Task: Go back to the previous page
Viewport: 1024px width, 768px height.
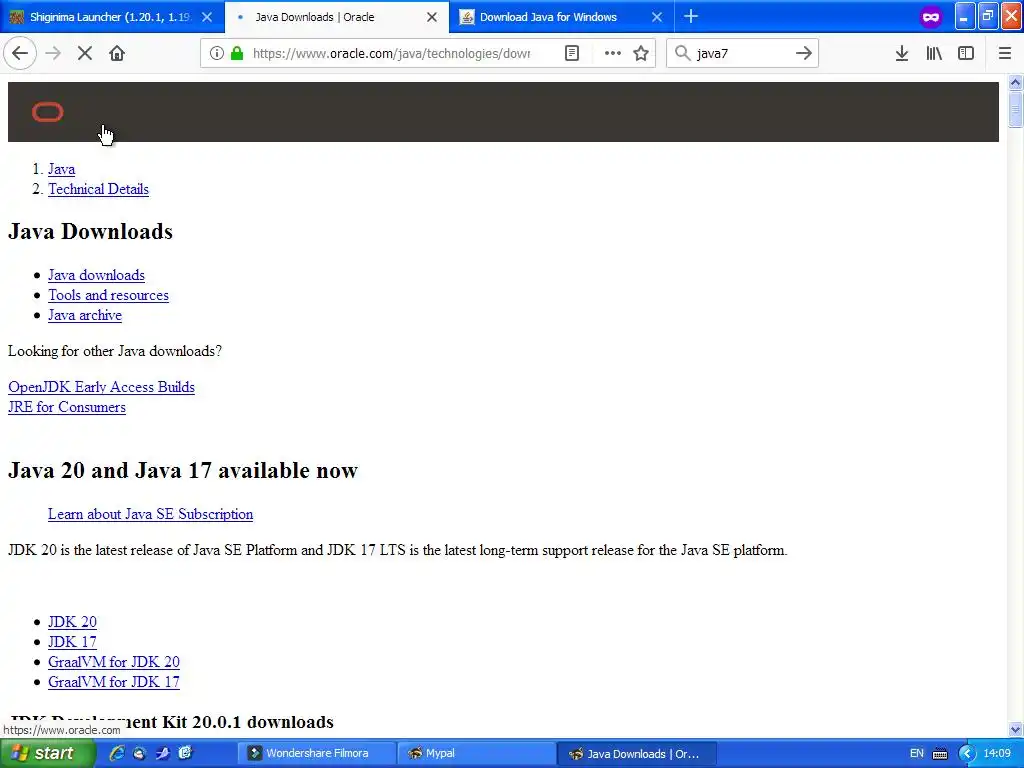Action: 20,54
